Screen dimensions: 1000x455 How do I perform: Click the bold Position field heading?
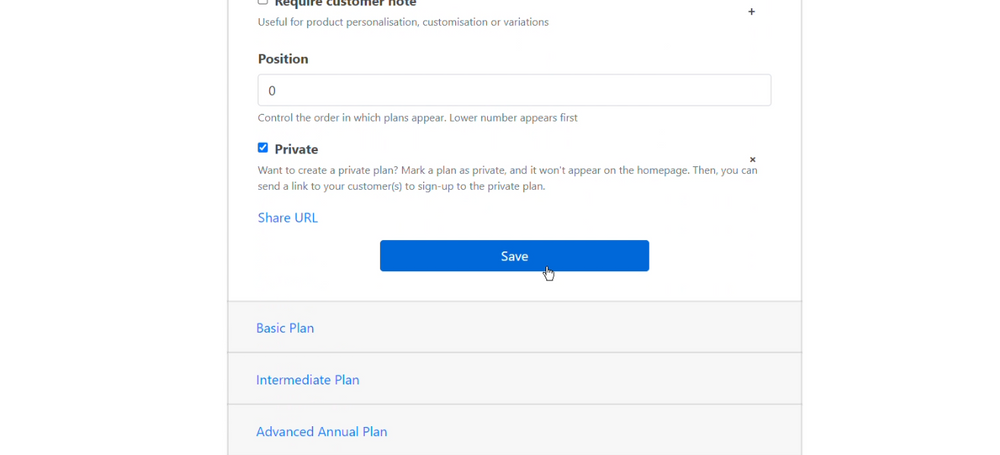283,59
